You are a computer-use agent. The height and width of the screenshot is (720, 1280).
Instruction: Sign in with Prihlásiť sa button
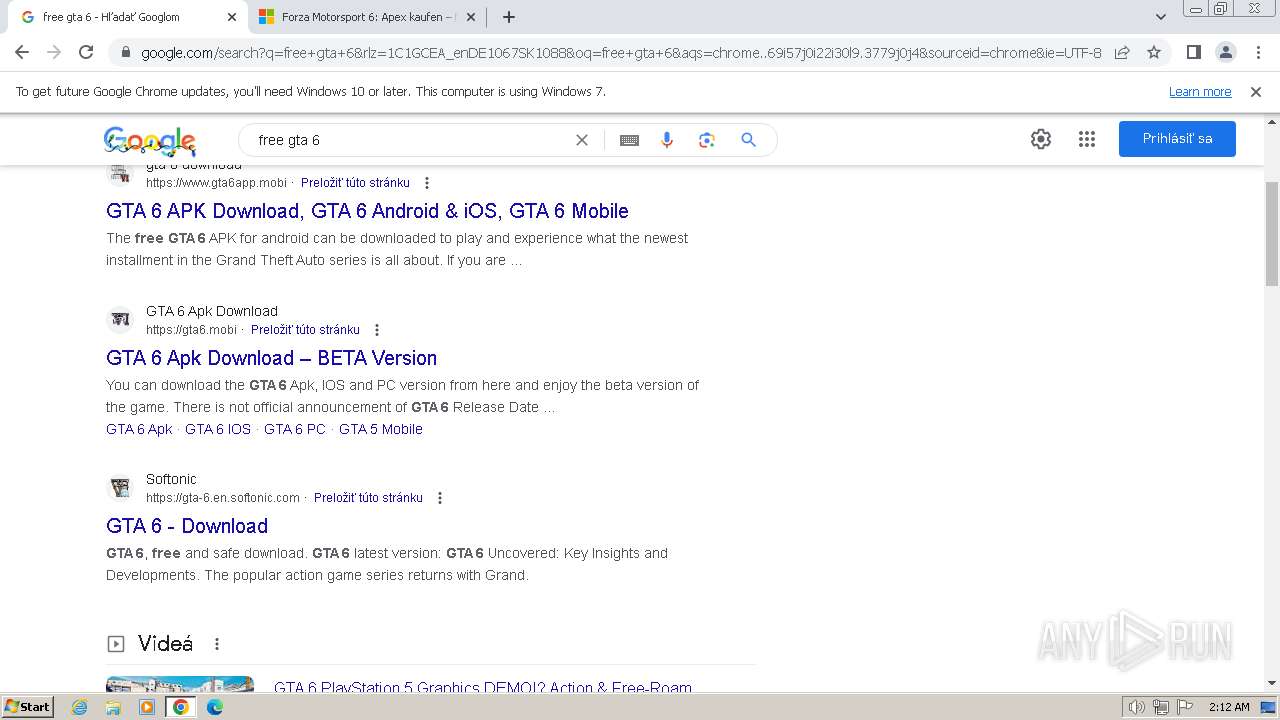1177,139
